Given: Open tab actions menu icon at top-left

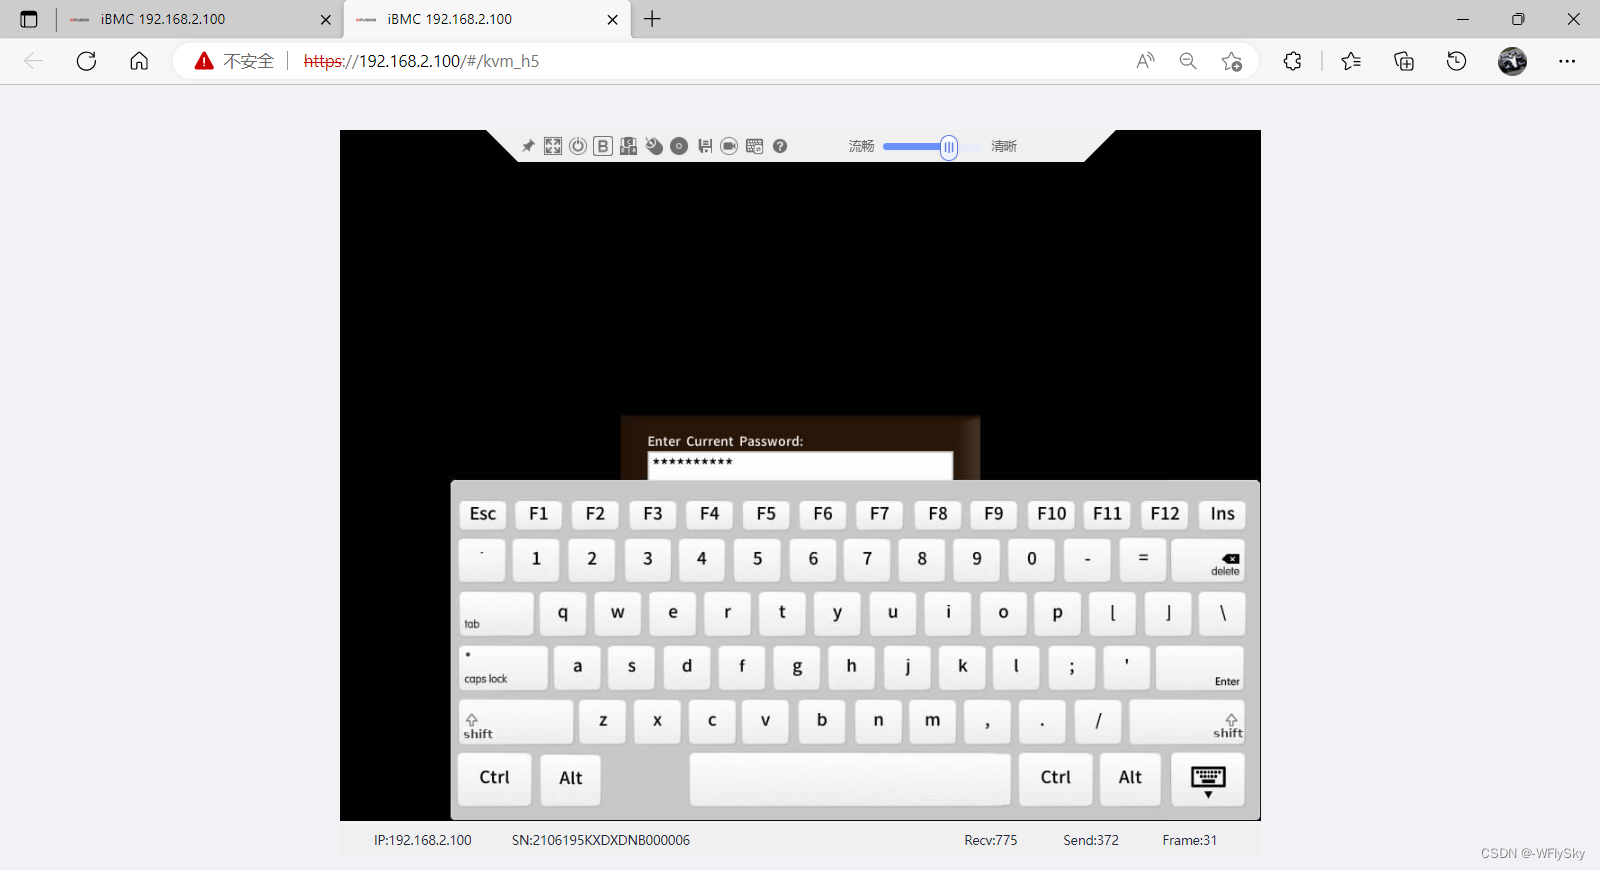Looking at the screenshot, I should tap(29, 19).
